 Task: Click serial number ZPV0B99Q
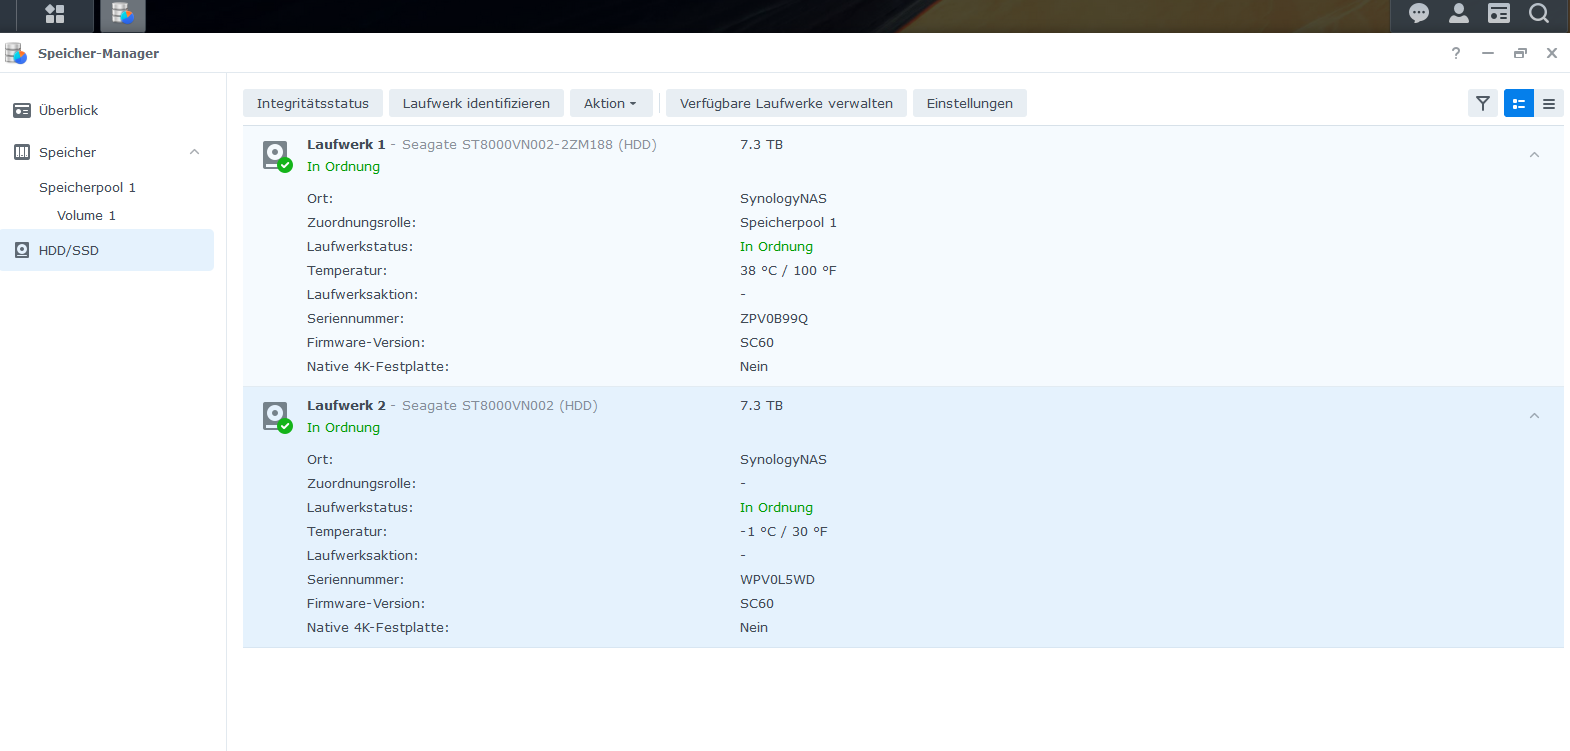click(774, 318)
